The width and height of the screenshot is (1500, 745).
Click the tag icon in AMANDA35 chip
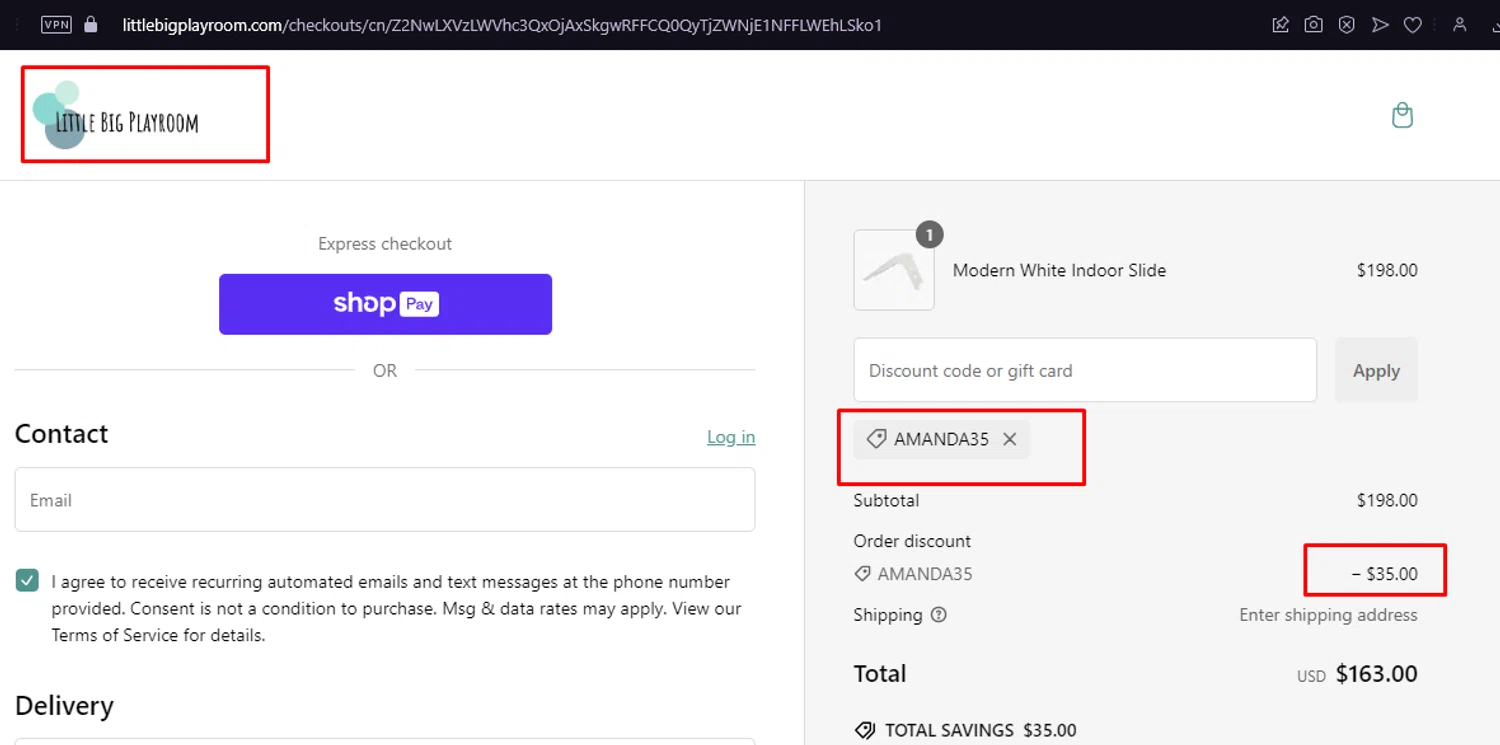(x=876, y=439)
